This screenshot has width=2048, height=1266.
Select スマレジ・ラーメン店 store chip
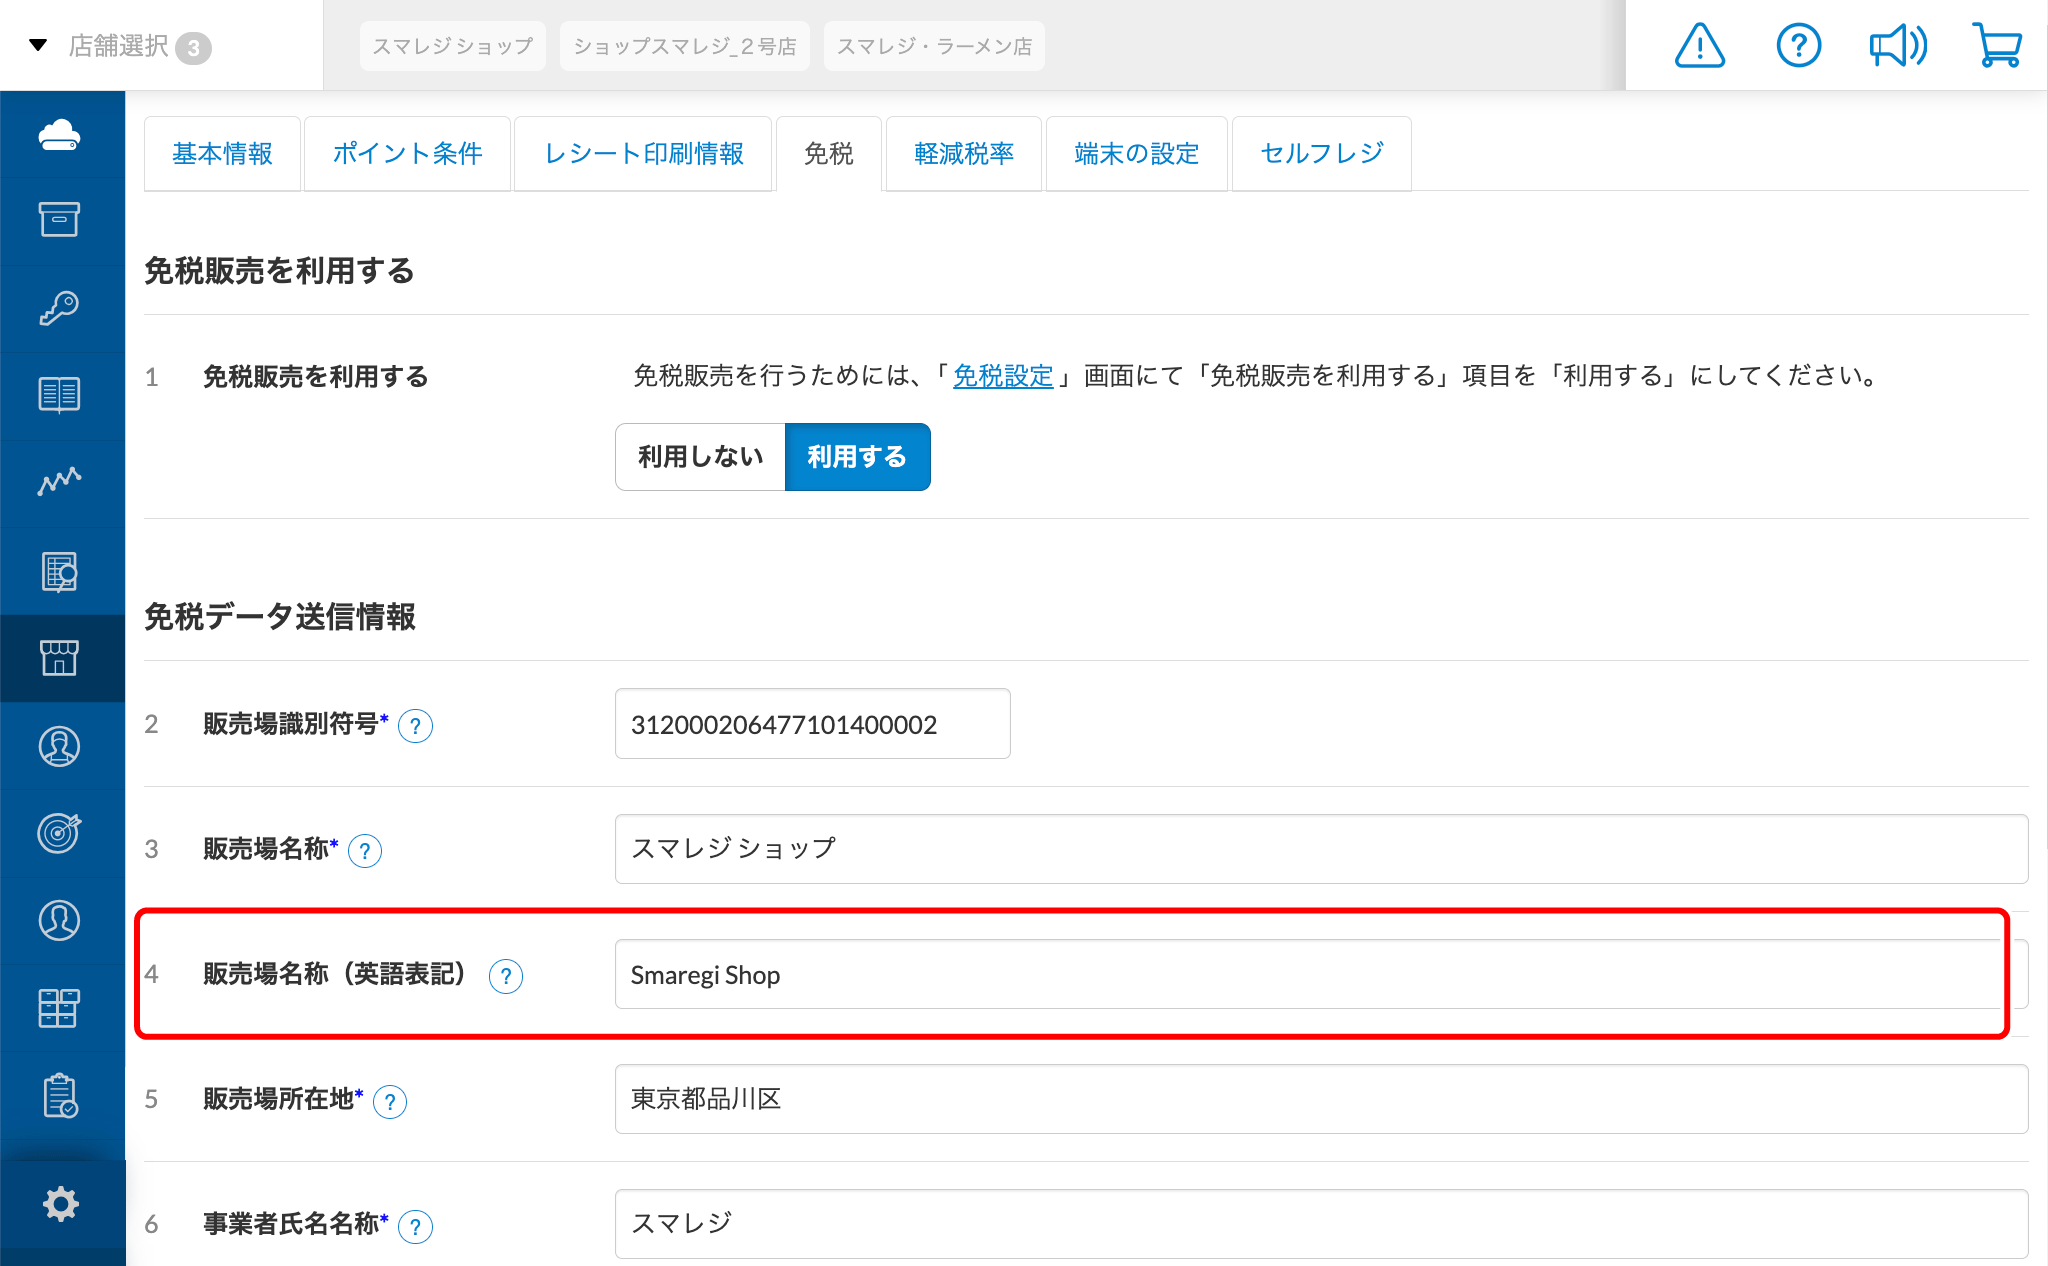(934, 46)
